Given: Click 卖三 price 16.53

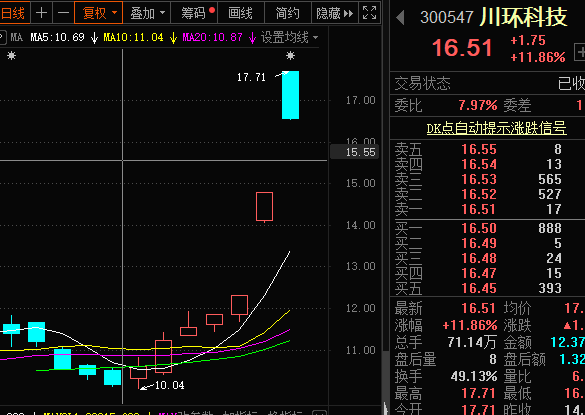Looking at the screenshot, I should pyautogui.click(x=479, y=179).
